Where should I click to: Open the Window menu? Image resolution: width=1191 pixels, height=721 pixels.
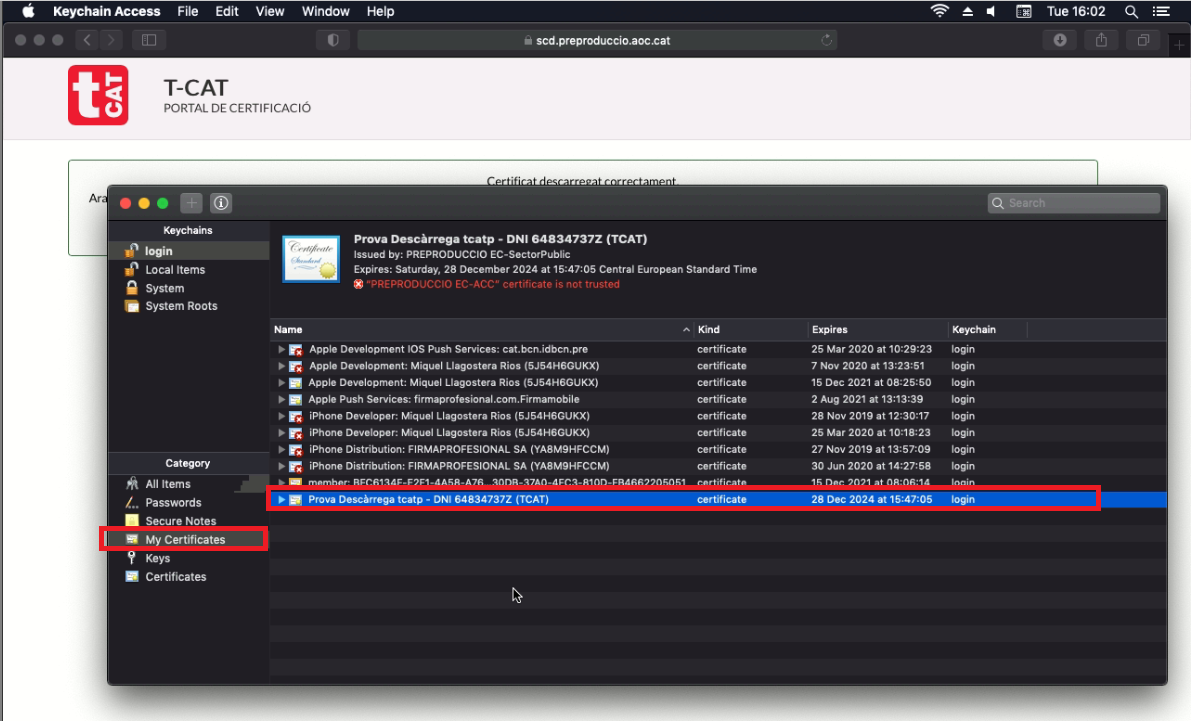pyautogui.click(x=326, y=11)
